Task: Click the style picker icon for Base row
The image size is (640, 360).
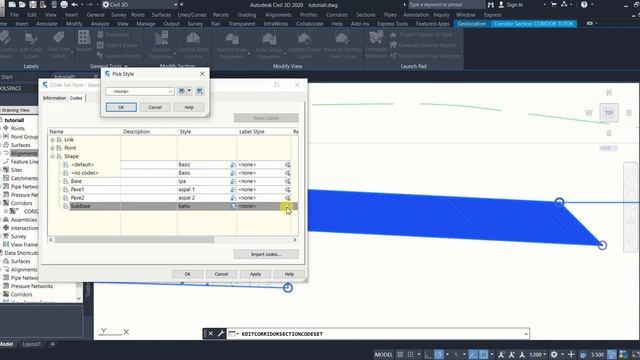Action: click(233, 181)
